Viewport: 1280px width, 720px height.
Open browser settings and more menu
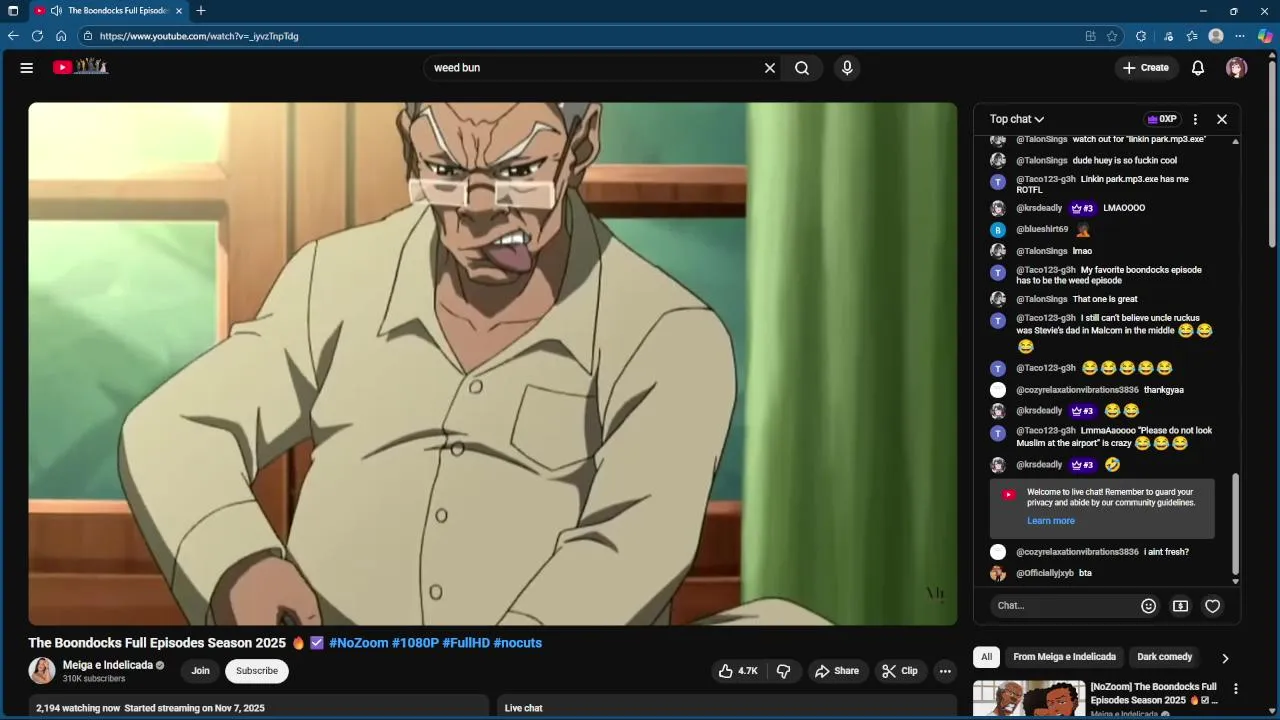[x=1240, y=36]
